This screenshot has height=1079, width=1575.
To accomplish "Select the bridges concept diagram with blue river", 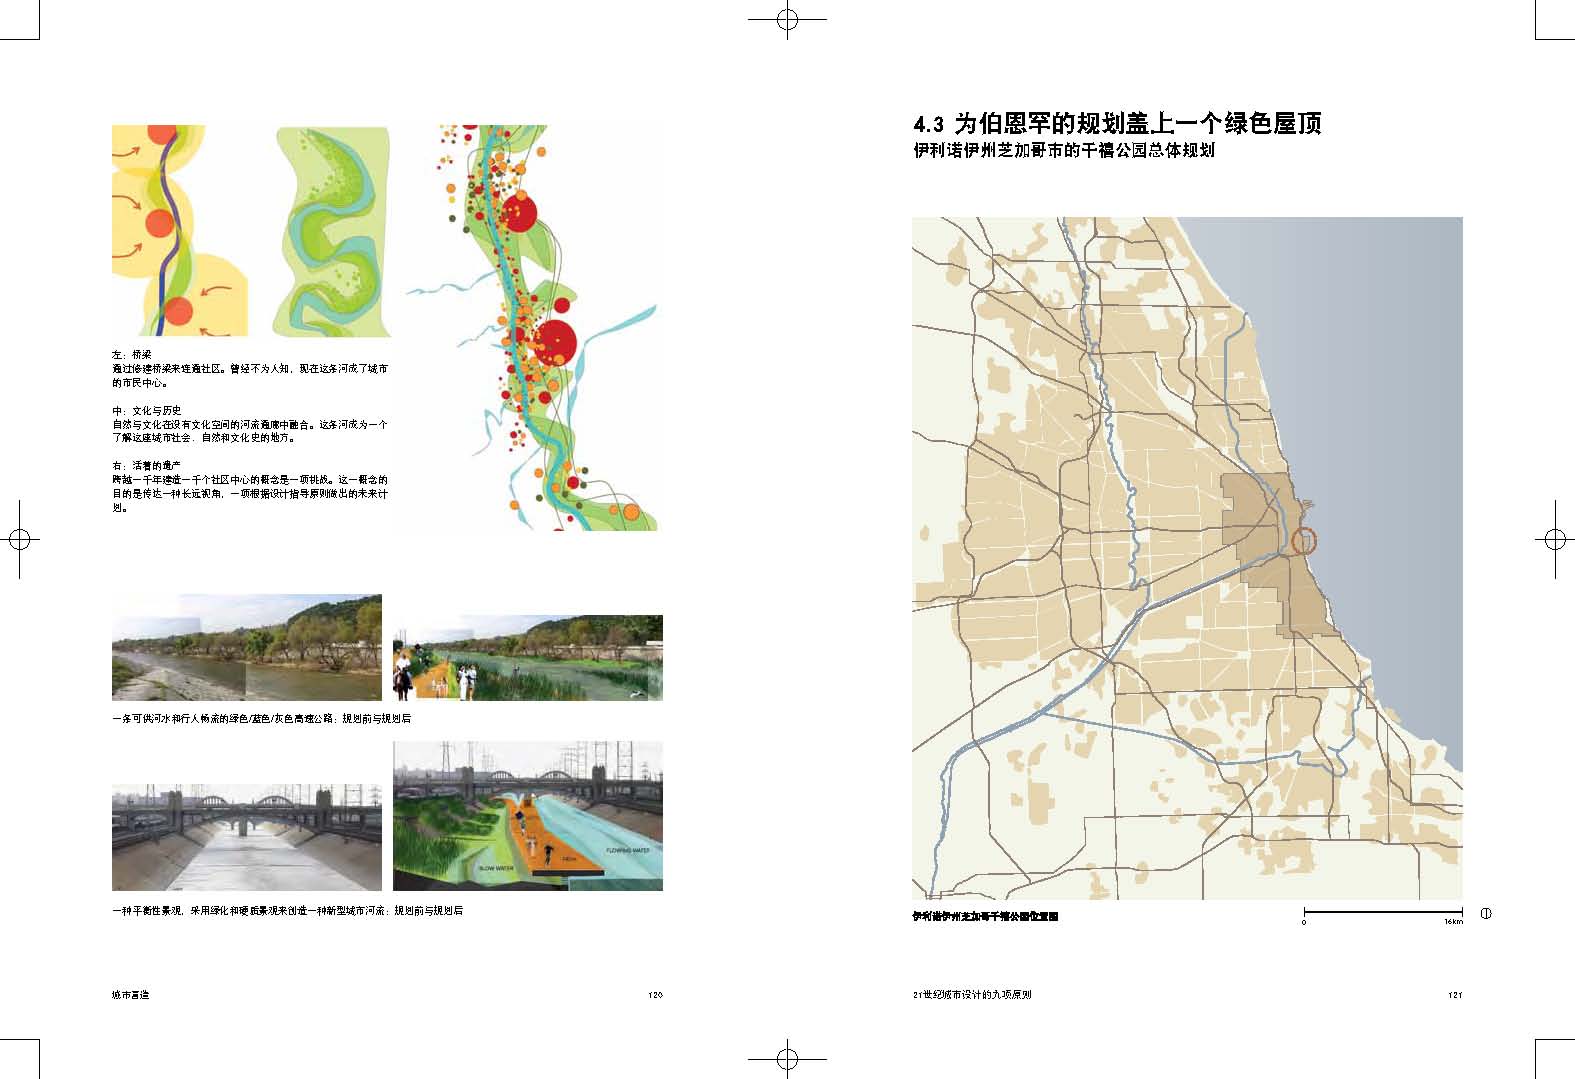I will pos(179,231).
